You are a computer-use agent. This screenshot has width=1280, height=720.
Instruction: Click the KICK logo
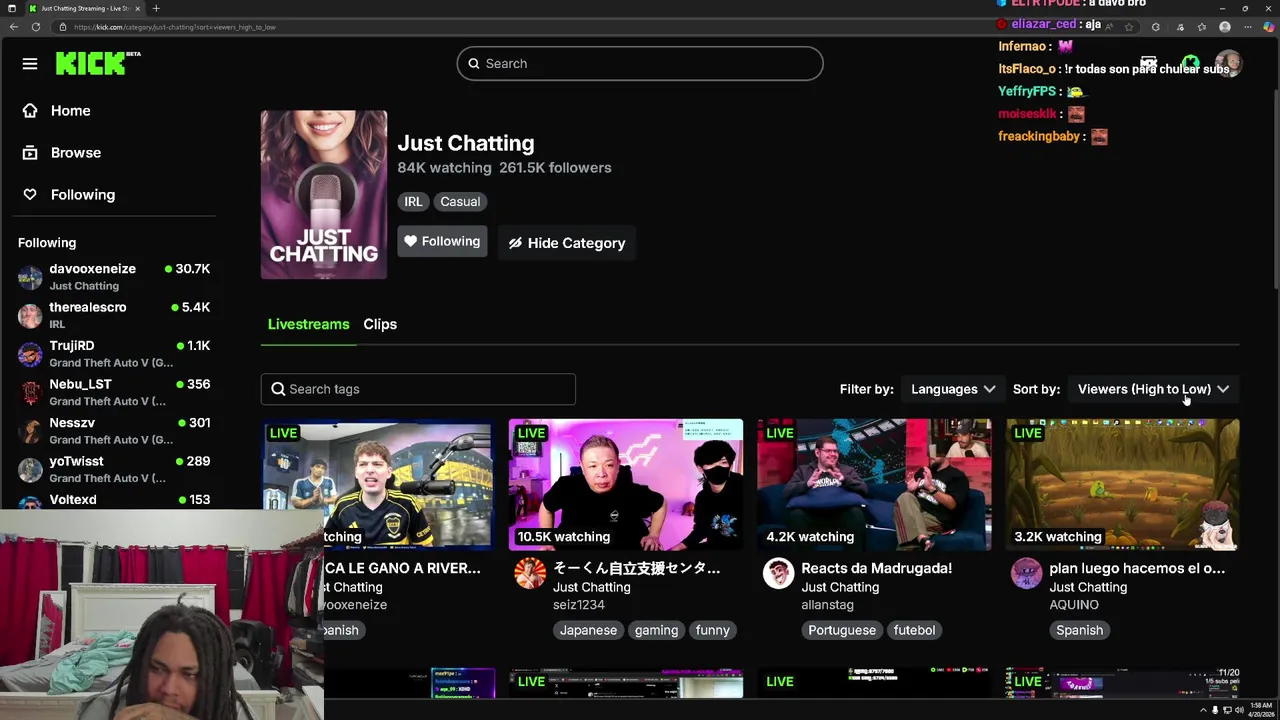[x=97, y=64]
